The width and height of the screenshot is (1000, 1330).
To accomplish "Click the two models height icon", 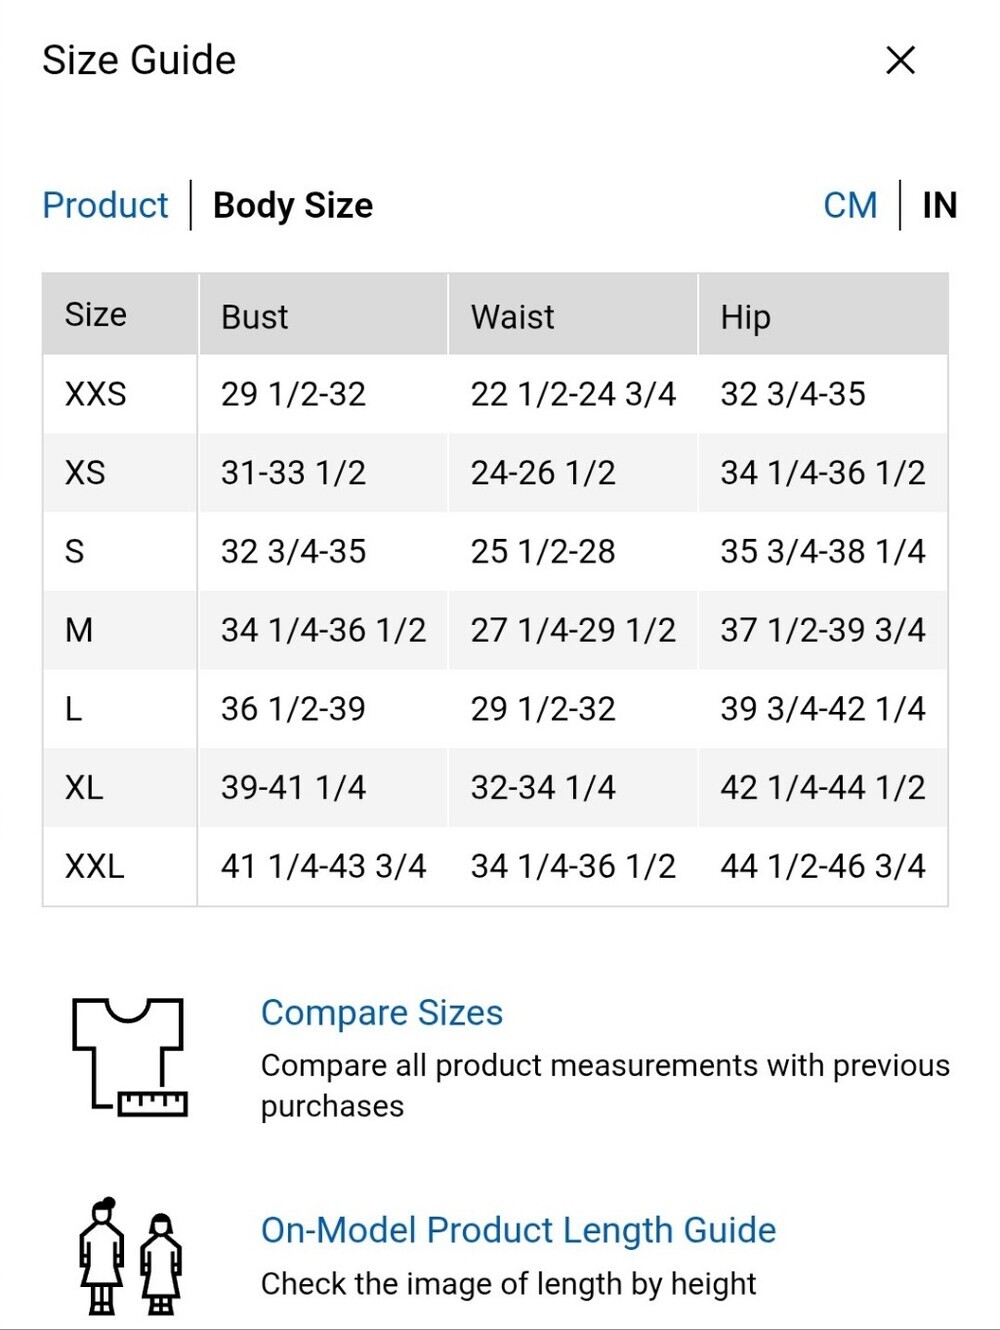I will pyautogui.click(x=130, y=1256).
